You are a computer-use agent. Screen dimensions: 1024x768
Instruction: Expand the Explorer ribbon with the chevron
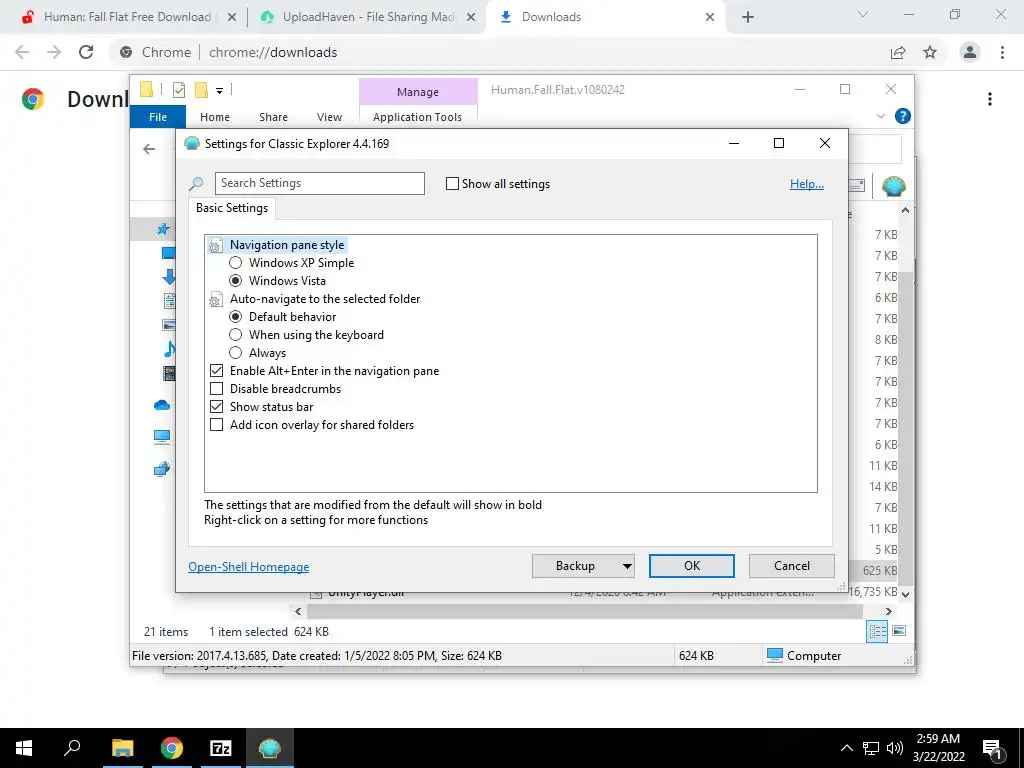(x=881, y=116)
